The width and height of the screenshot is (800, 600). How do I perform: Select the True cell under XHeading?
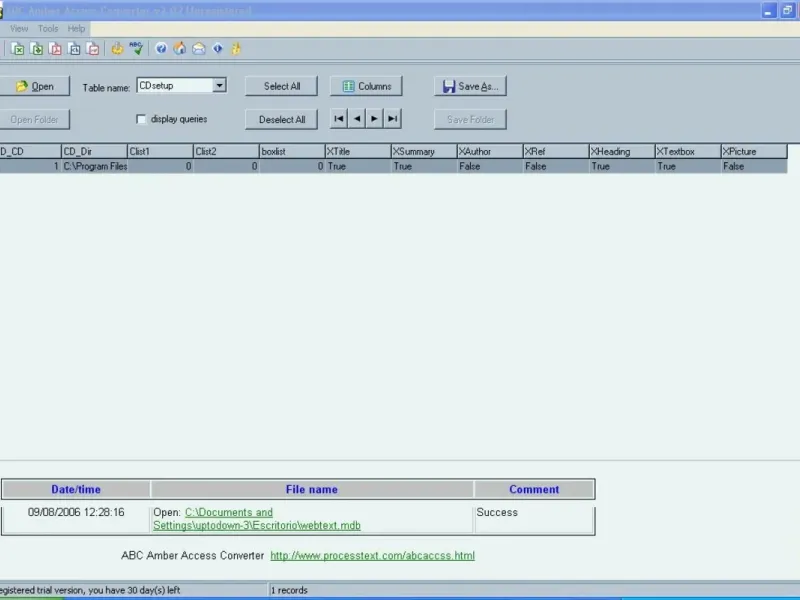621,166
